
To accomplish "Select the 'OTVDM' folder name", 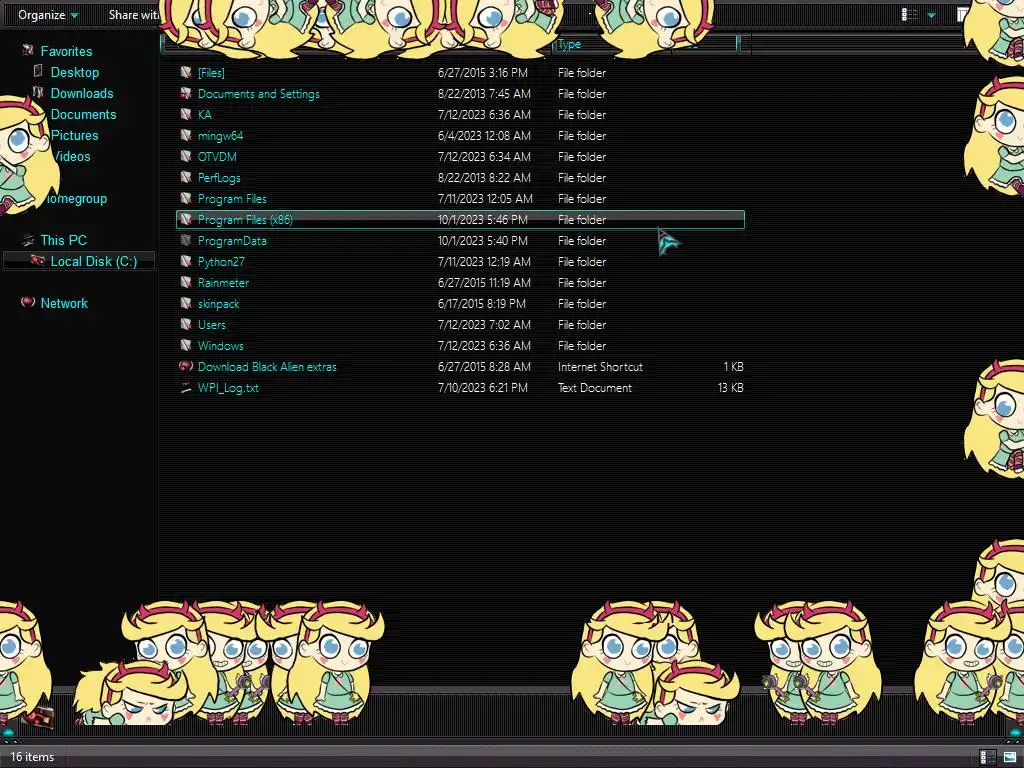I will pyautogui.click(x=217, y=157).
